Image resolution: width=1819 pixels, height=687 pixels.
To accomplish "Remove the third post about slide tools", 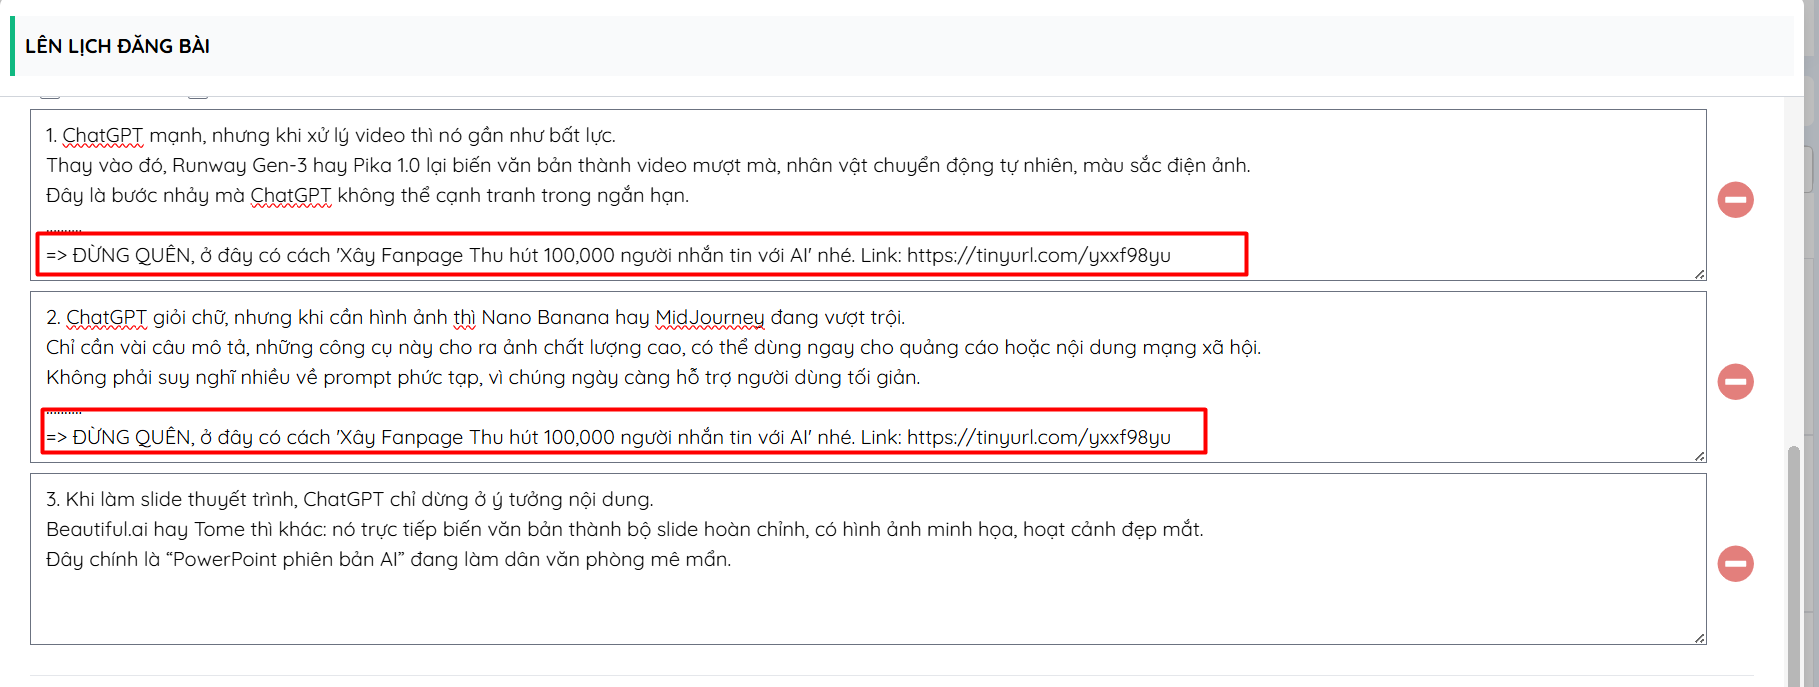I will coord(1735,564).
